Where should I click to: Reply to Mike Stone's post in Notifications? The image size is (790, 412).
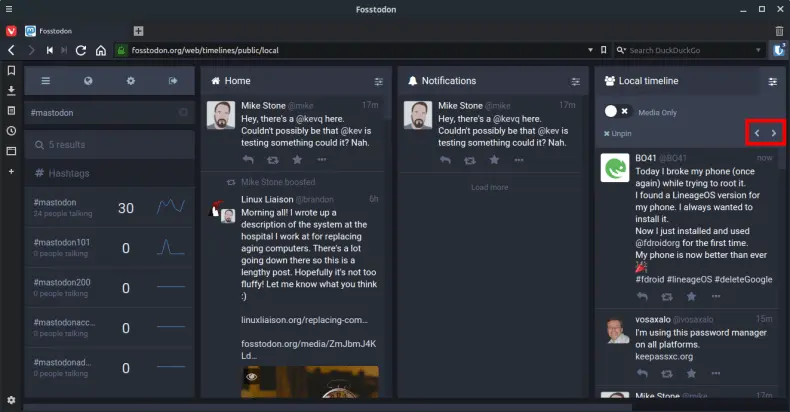(x=445, y=159)
